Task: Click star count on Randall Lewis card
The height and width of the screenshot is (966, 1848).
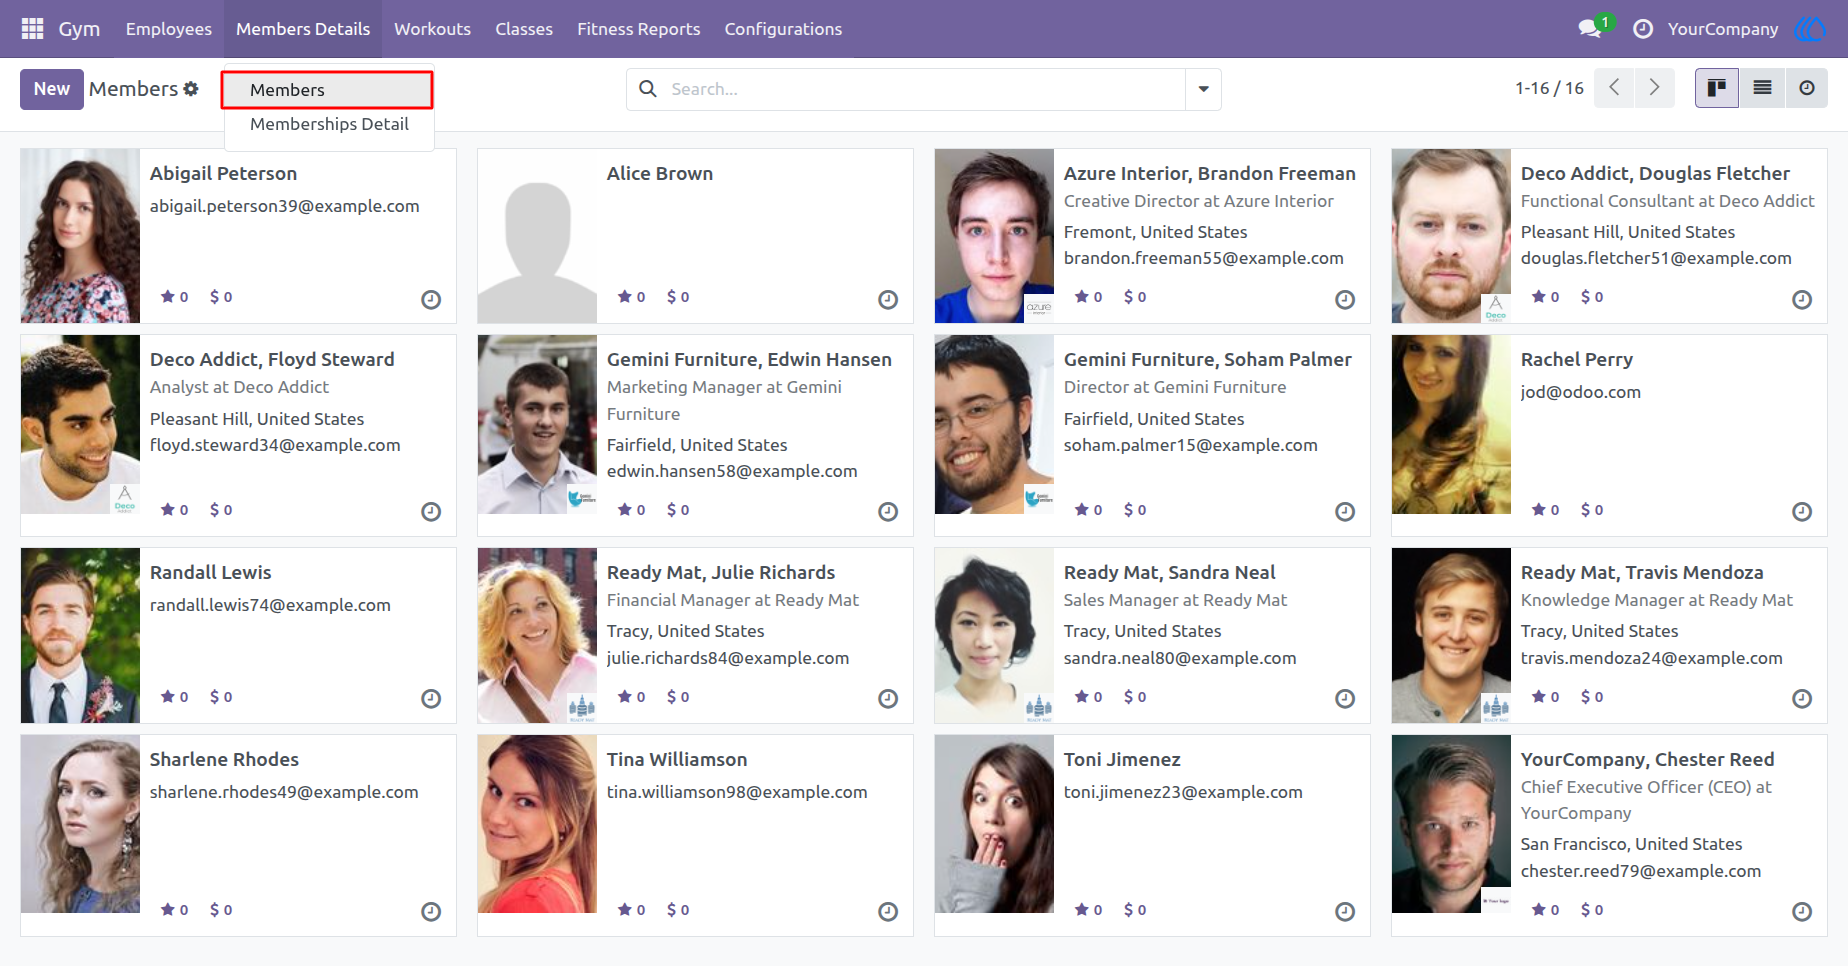Action: (x=175, y=697)
